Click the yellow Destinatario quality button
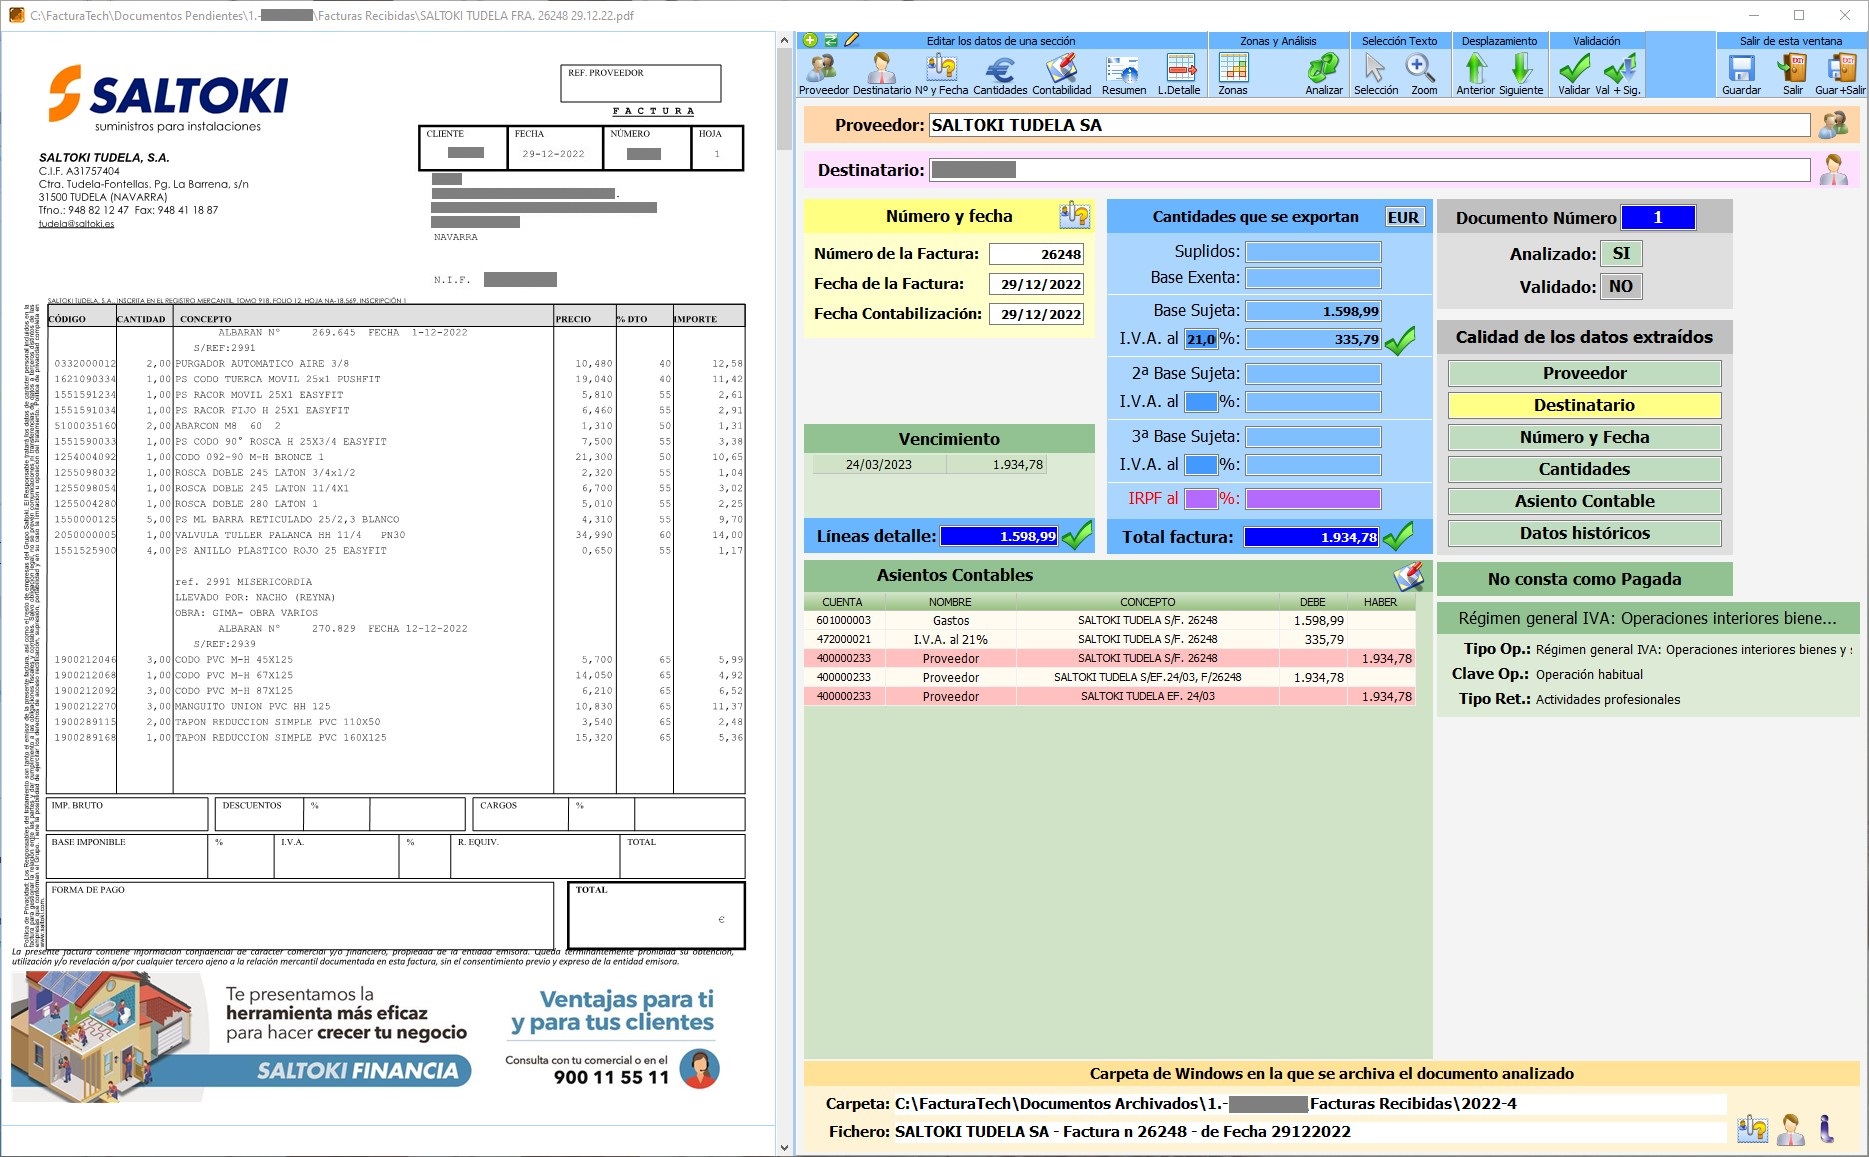This screenshot has height=1157, width=1869. click(1584, 405)
